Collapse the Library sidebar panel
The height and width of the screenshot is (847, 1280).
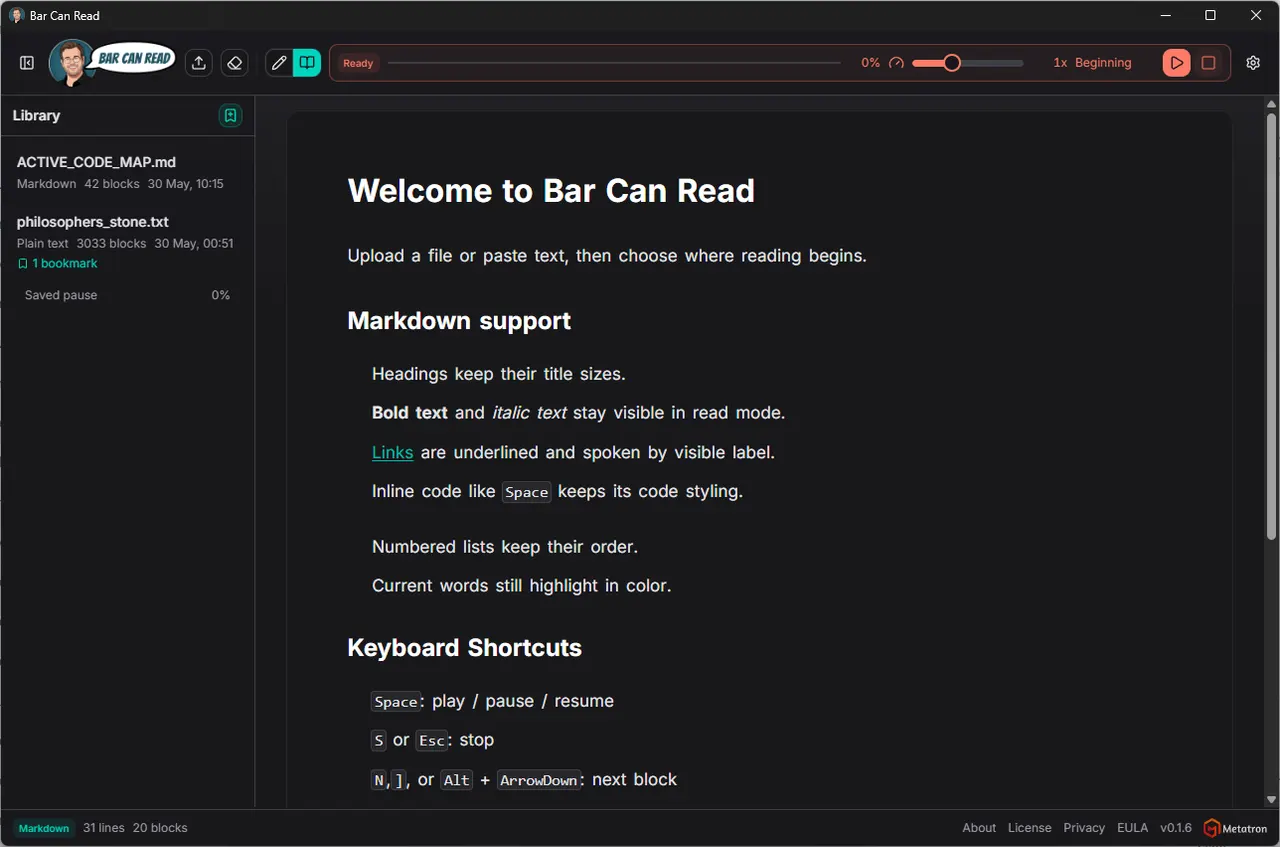click(27, 63)
